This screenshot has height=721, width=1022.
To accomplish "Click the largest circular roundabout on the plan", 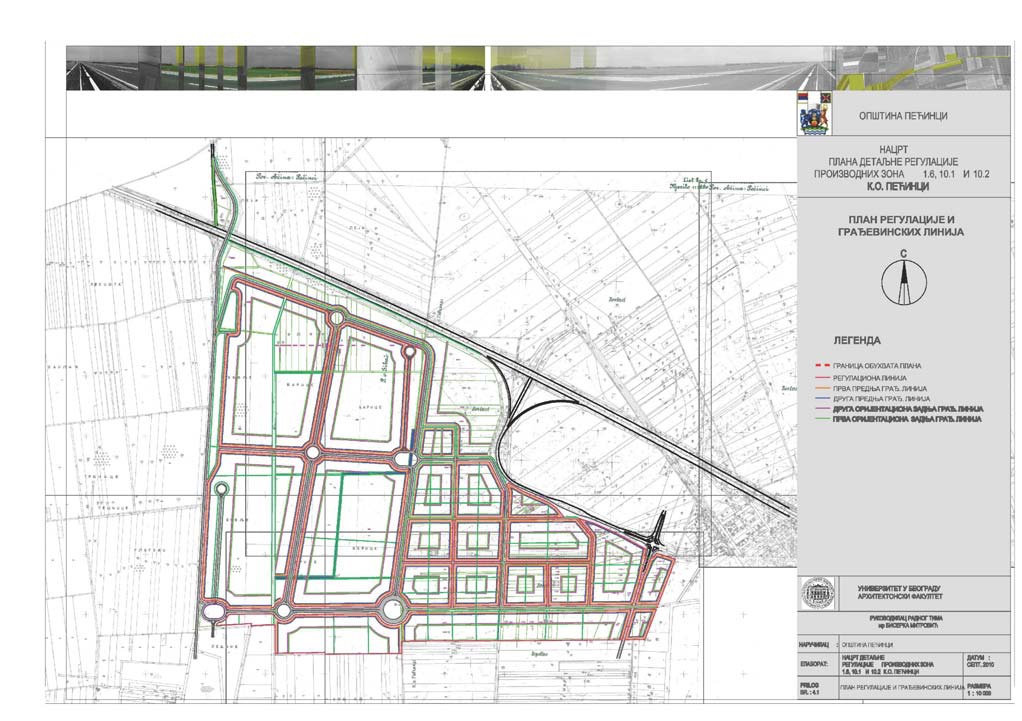I will (x=392, y=607).
